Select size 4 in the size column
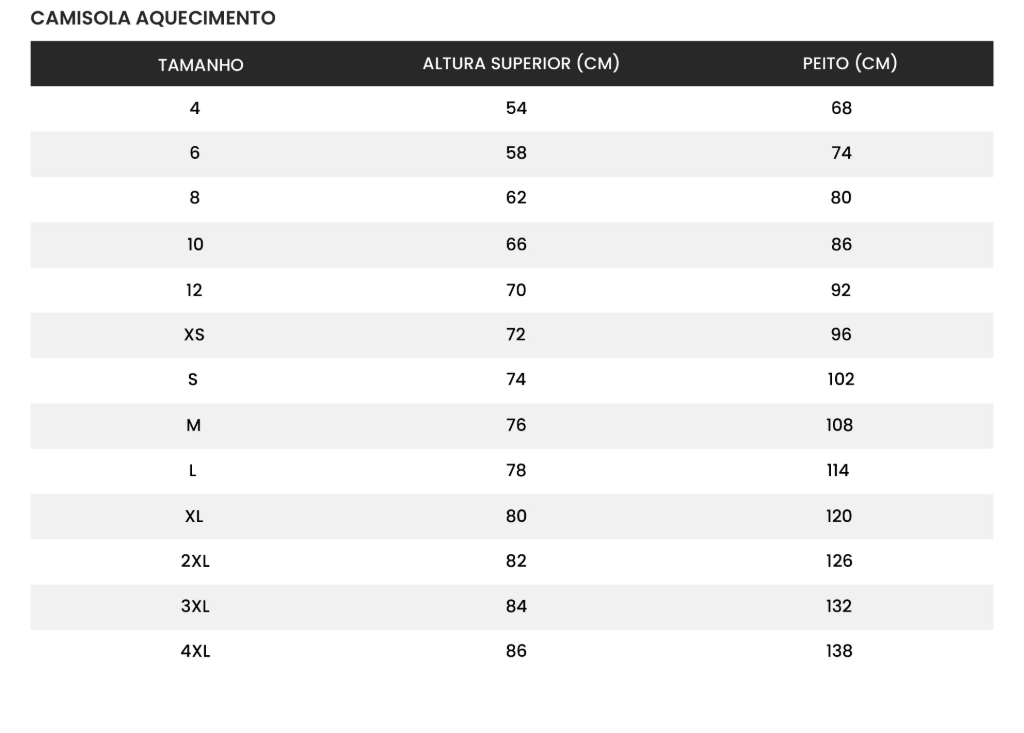 pyautogui.click(x=194, y=108)
